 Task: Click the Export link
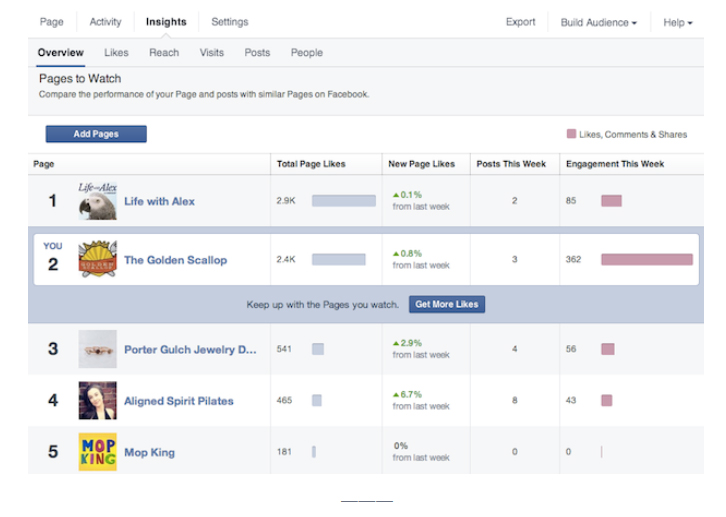(x=520, y=22)
